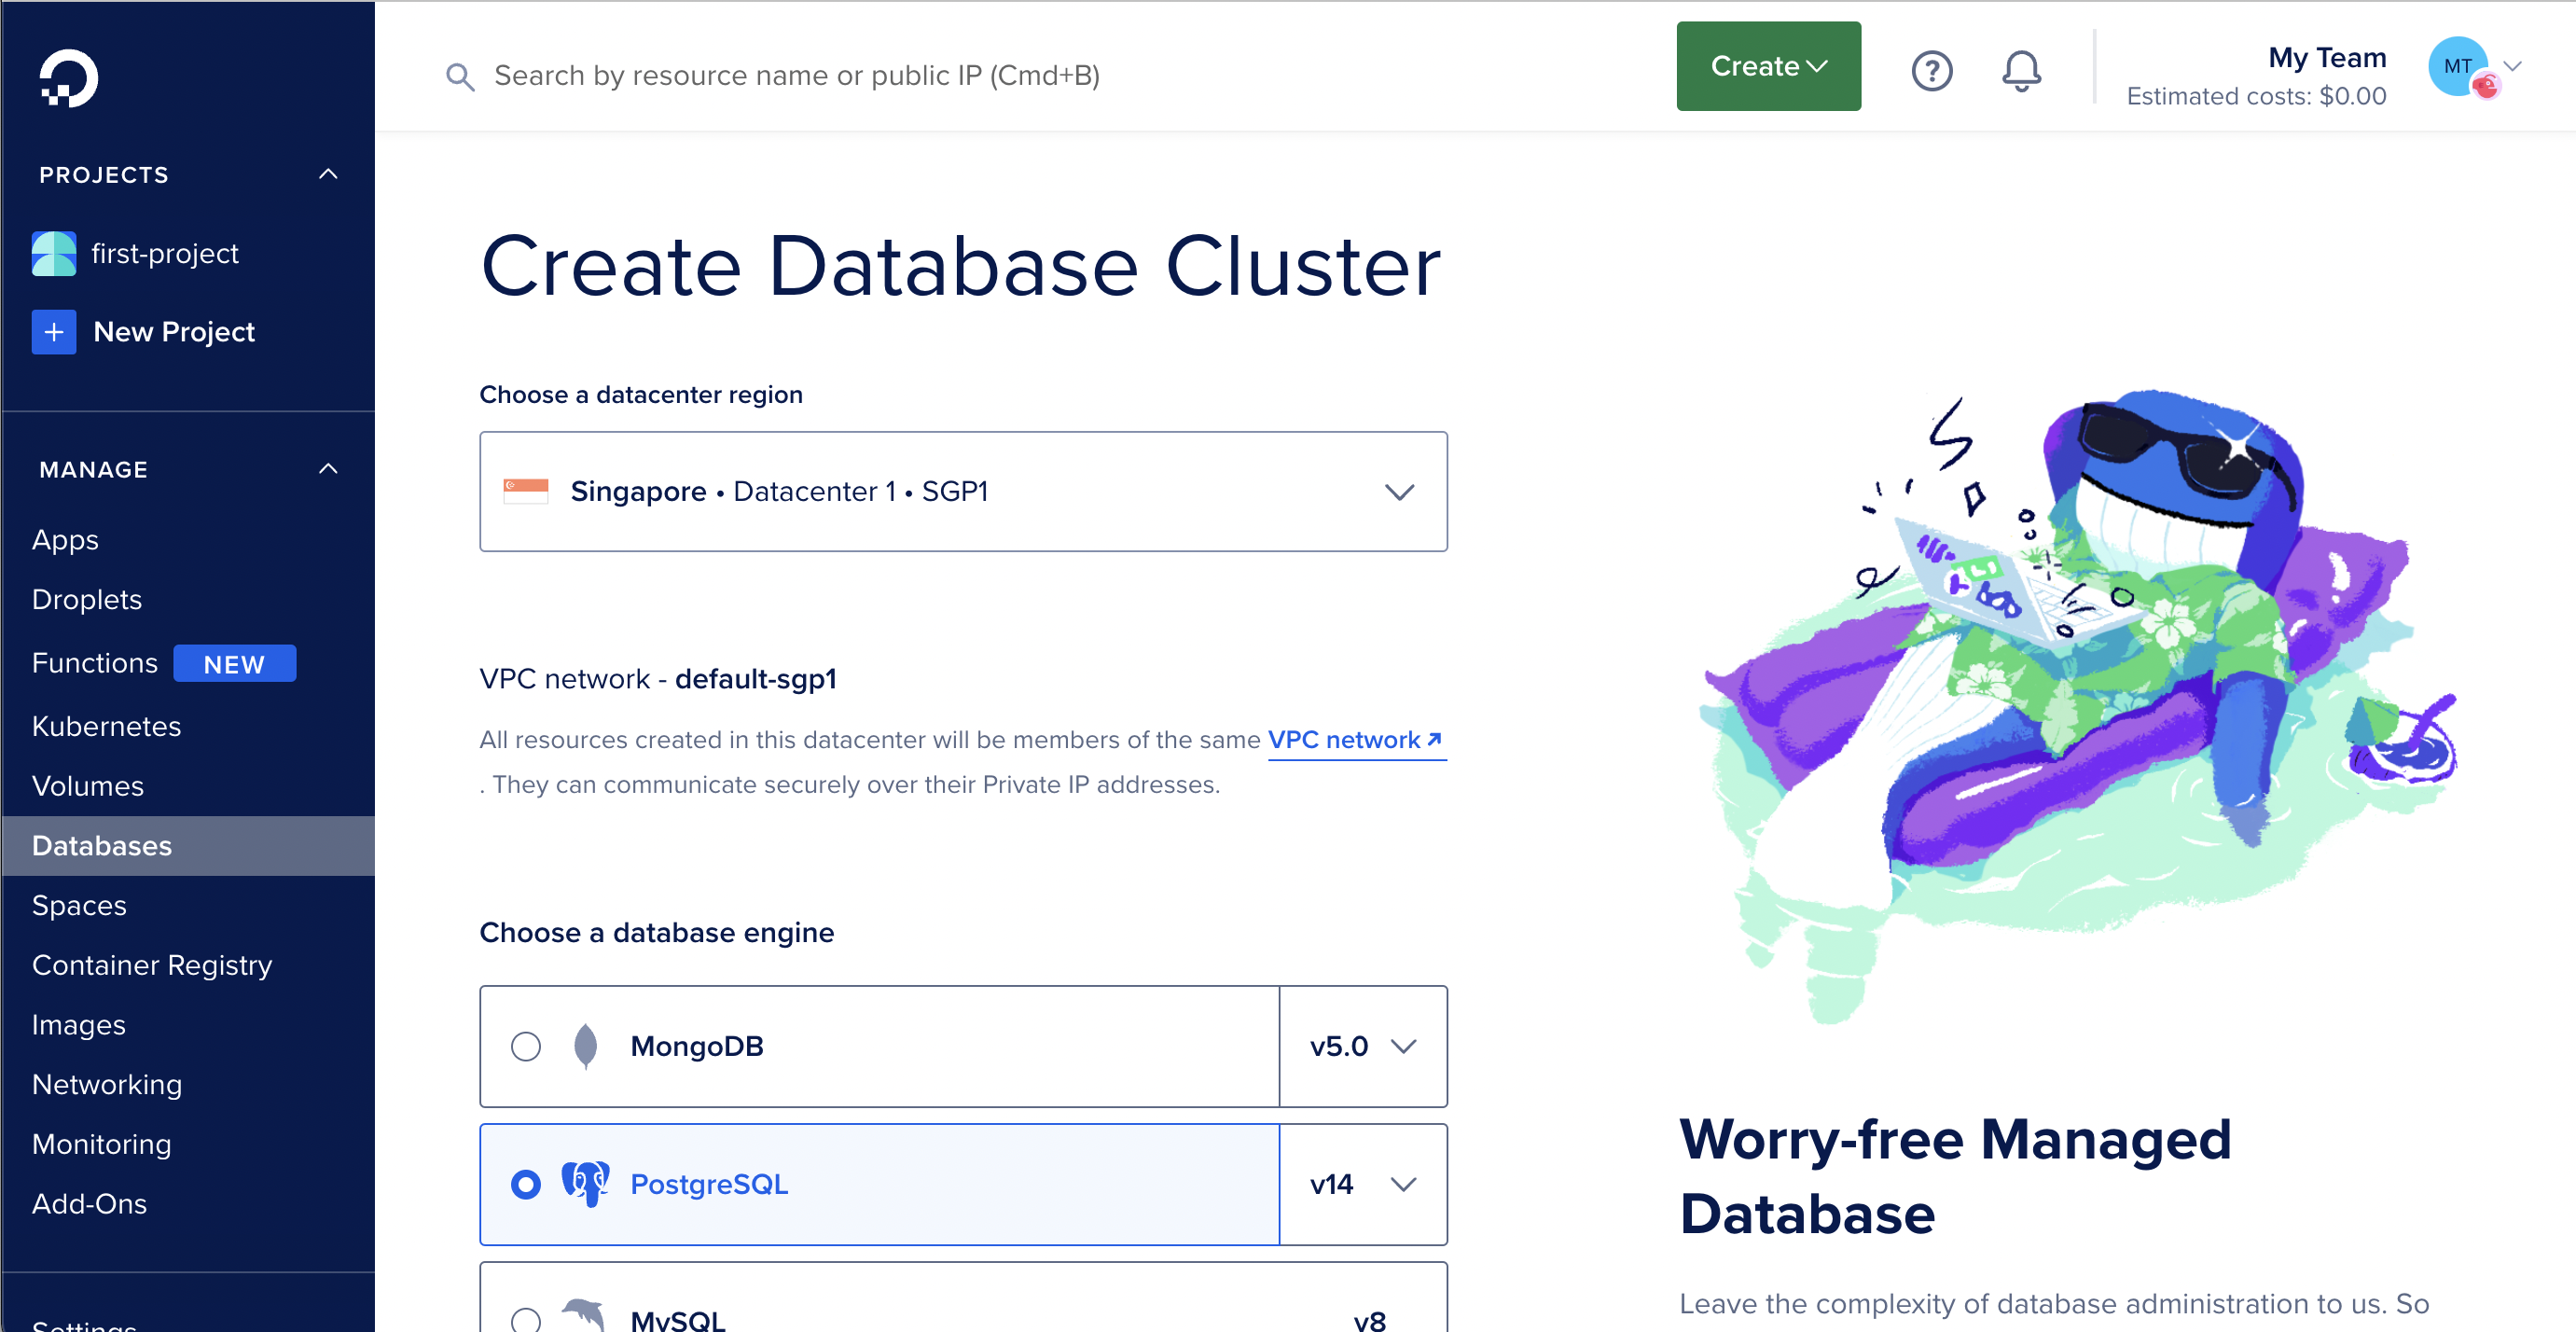Open Volumes in sidebar
2576x1332 pixels.
(x=88, y=786)
